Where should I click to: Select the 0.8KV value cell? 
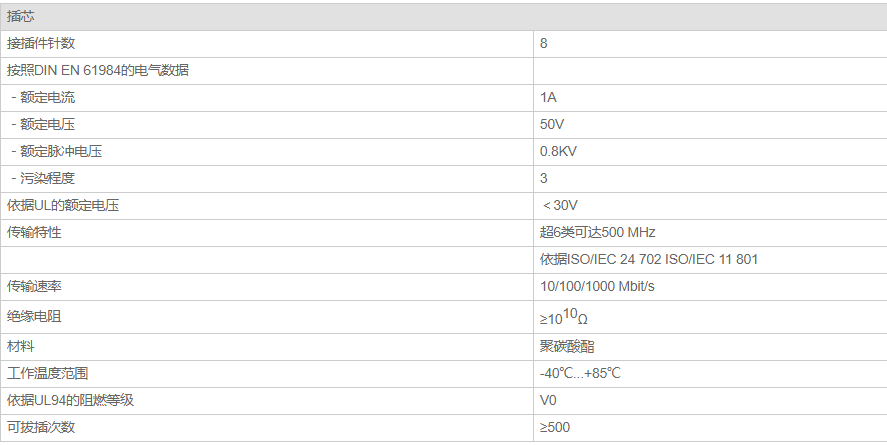(558, 151)
